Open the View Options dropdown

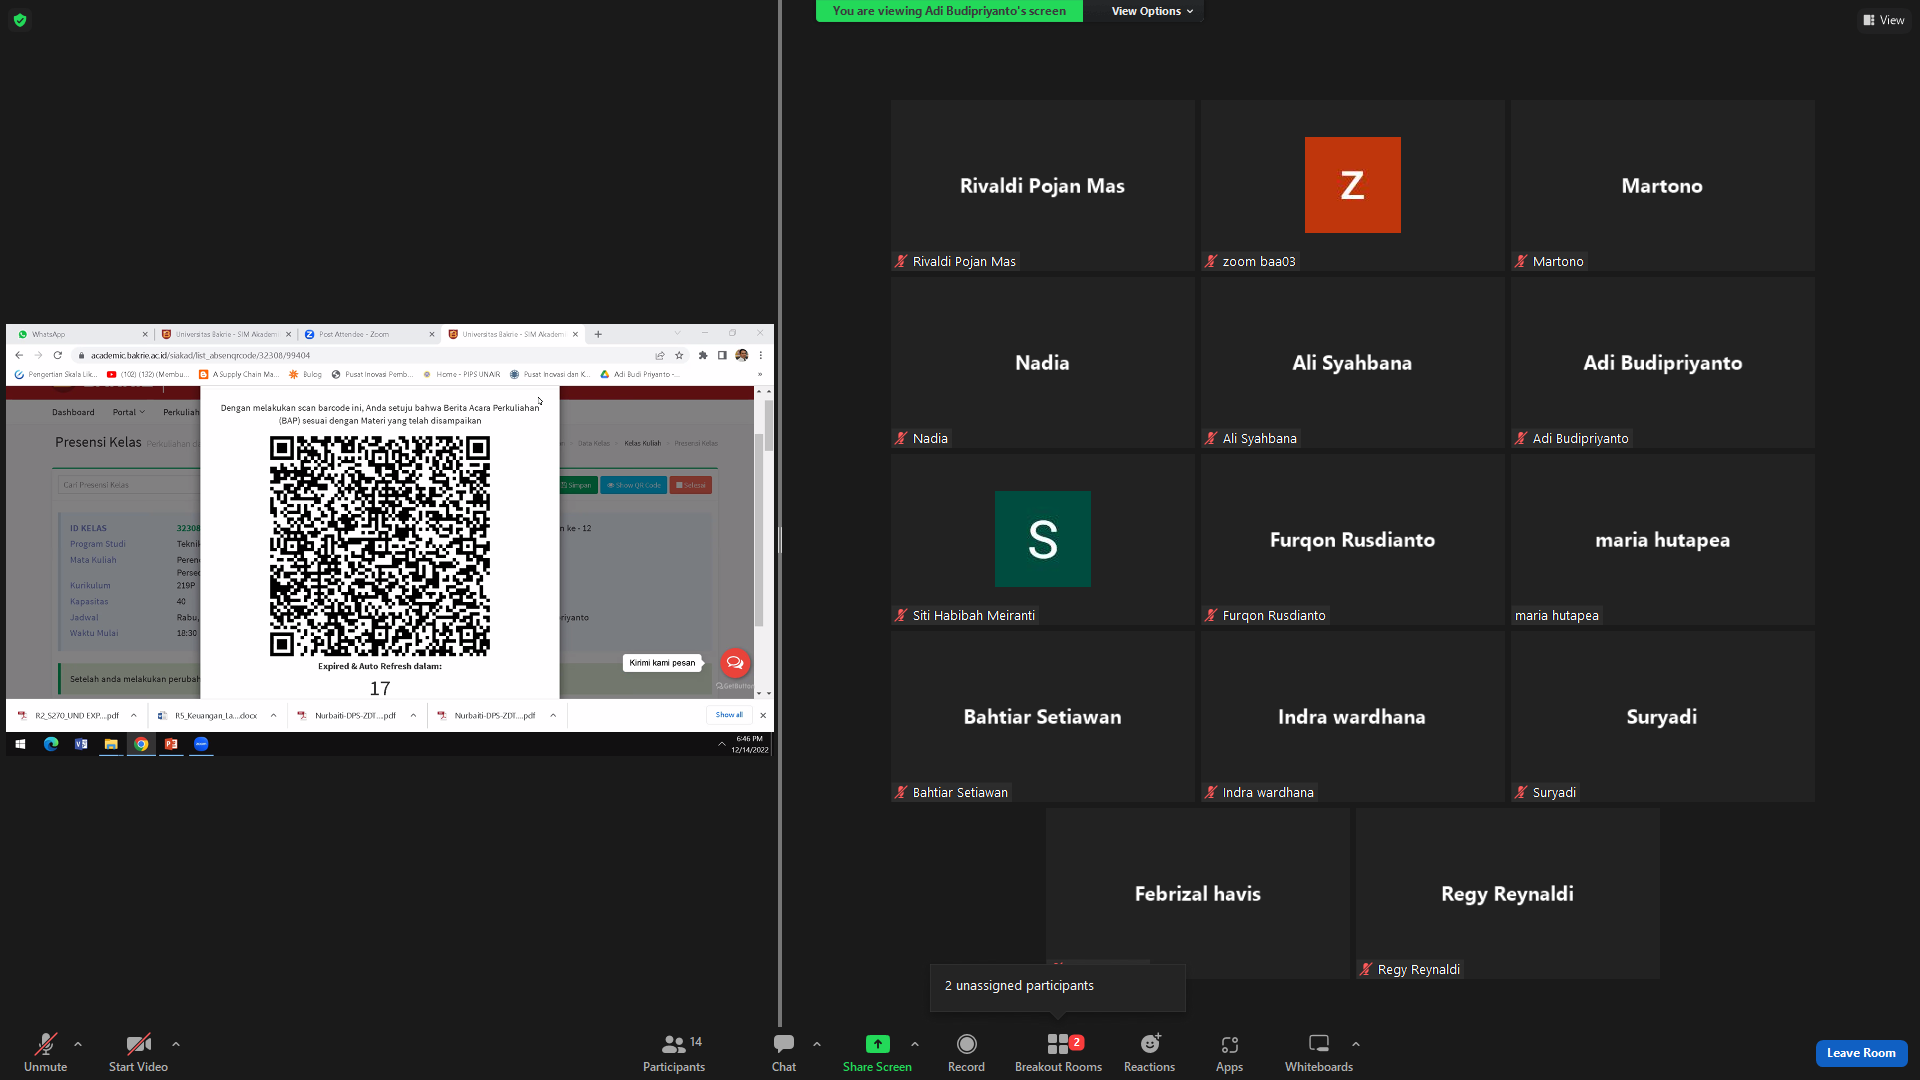point(1152,11)
